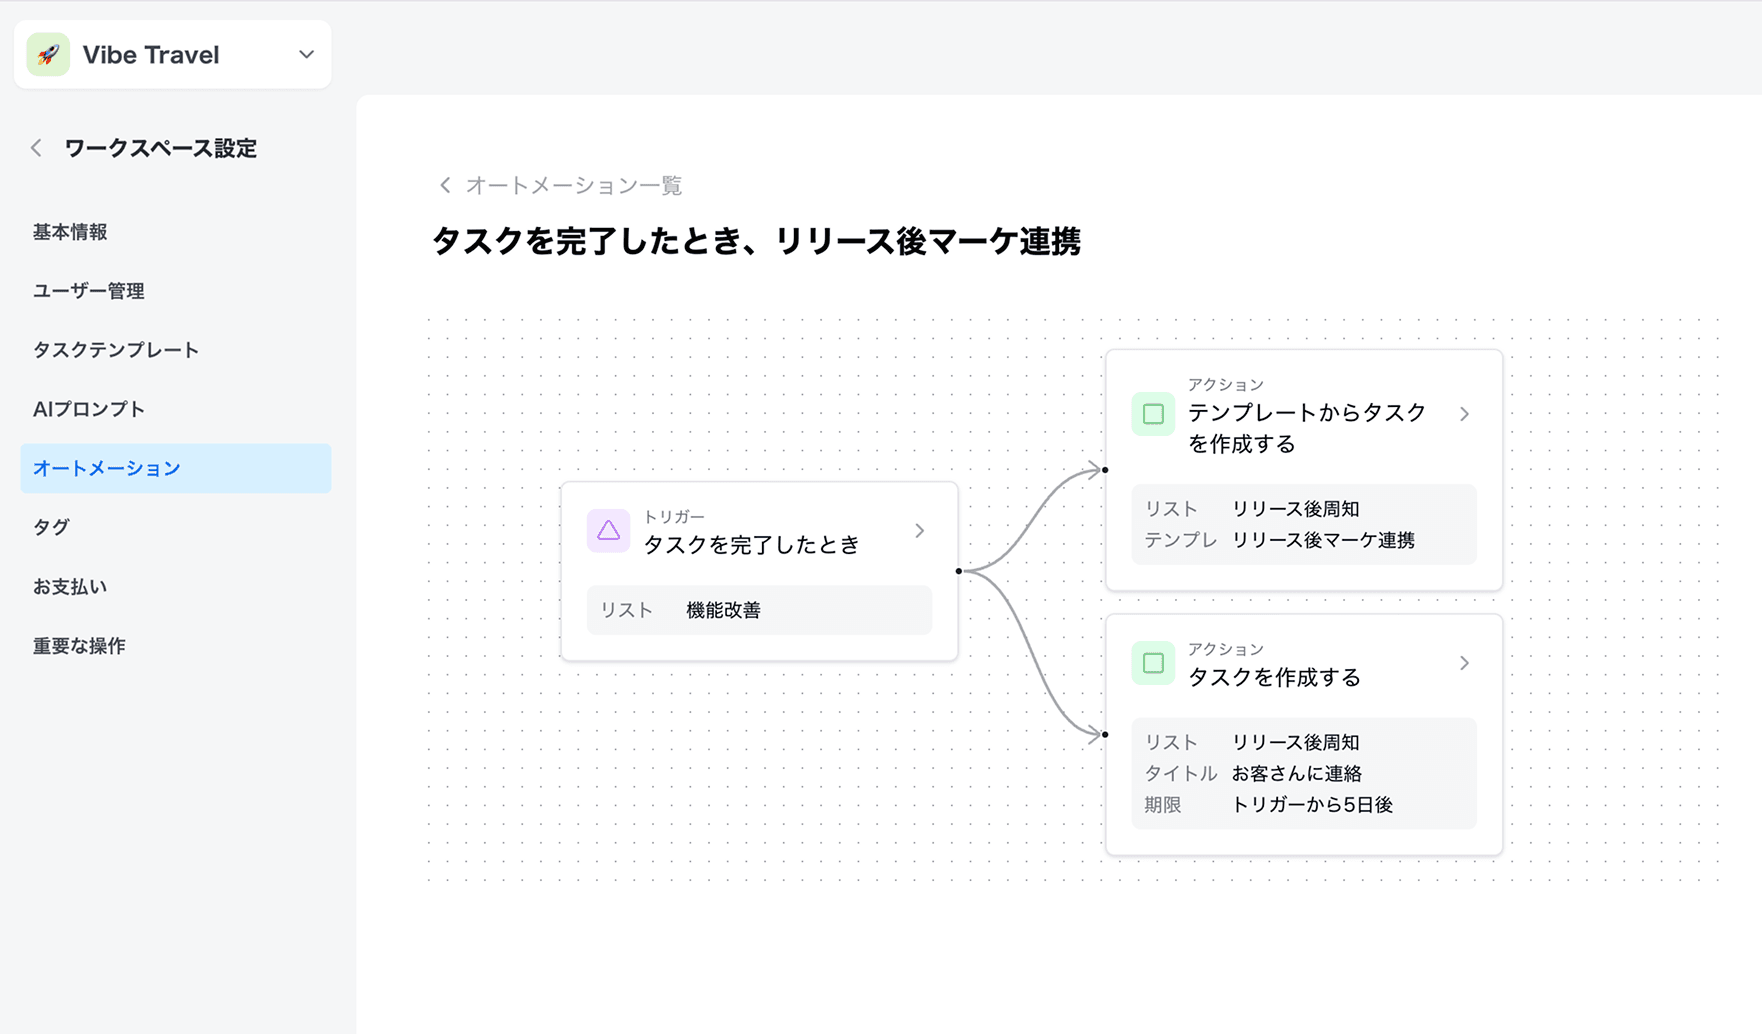Expand the Vibe Travel workspace selector

[x=306, y=55]
